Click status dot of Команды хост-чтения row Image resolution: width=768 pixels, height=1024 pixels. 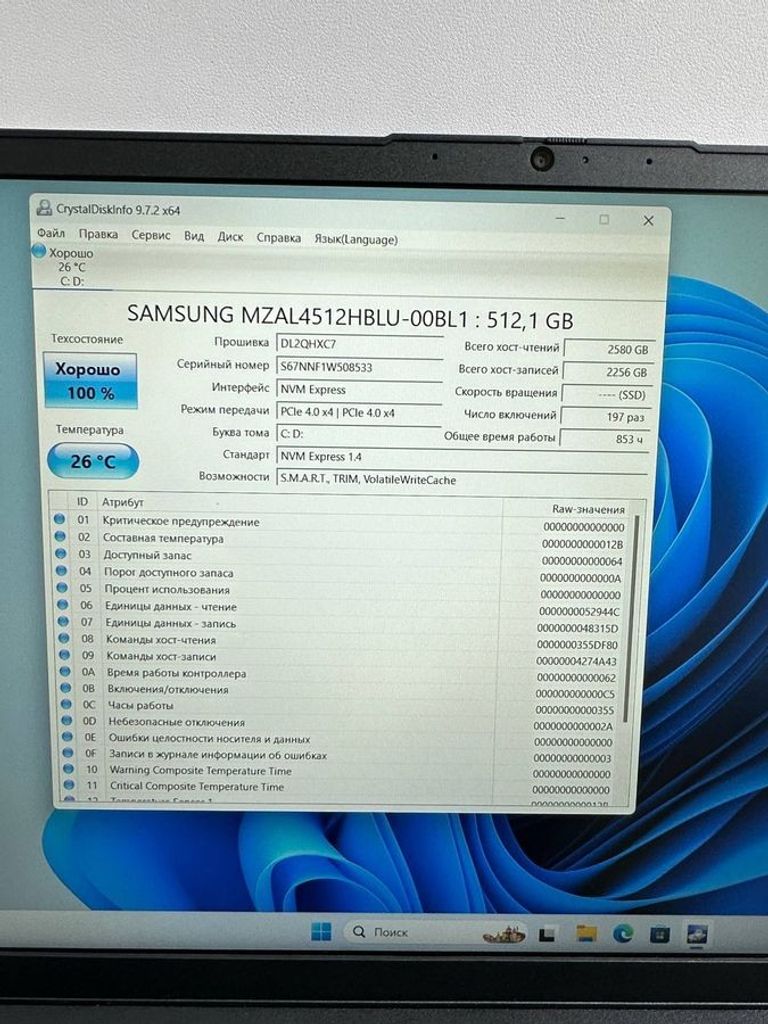[x=64, y=638]
